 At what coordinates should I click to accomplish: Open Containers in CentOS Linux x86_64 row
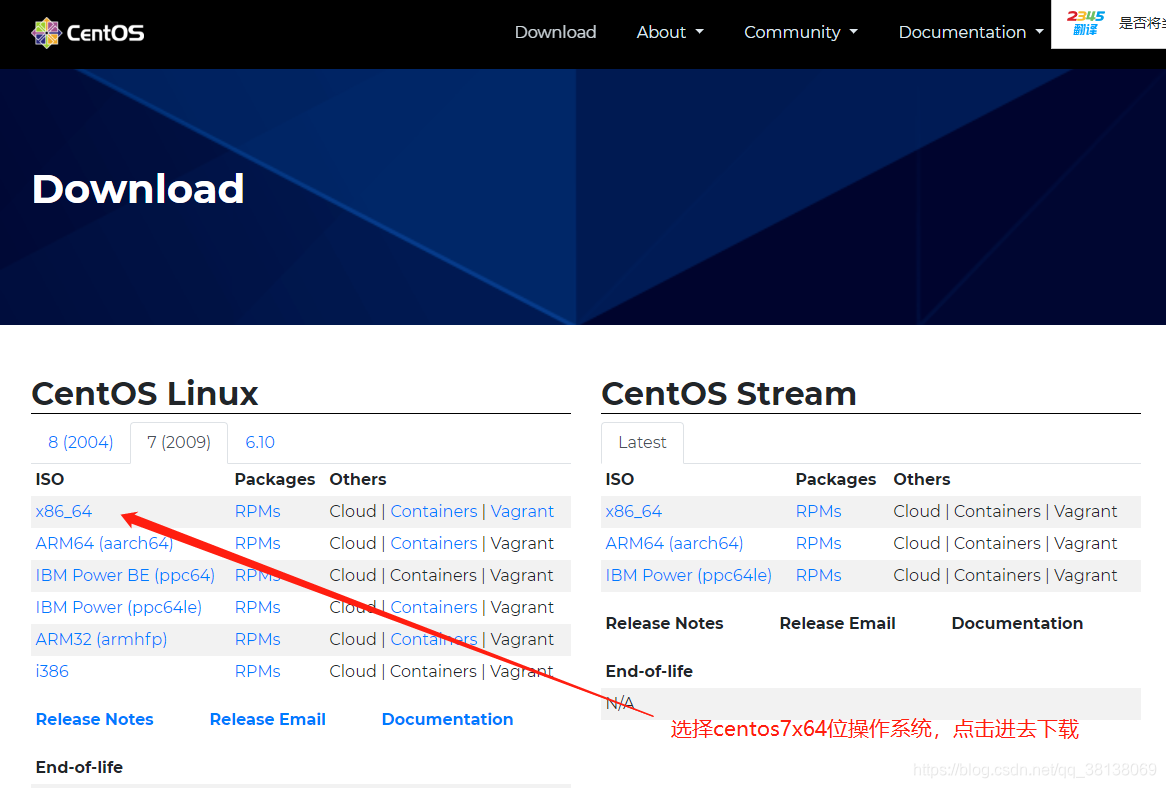[434, 511]
